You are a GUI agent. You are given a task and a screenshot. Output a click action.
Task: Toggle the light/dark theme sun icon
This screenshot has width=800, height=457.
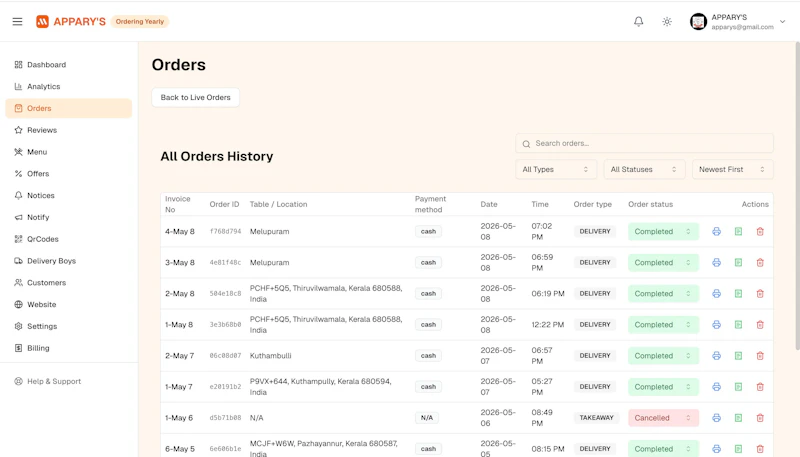[x=667, y=21]
